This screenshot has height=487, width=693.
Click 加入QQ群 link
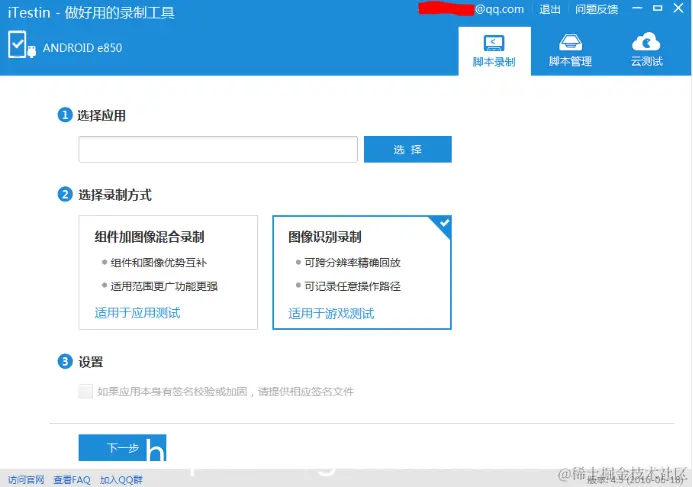(x=121, y=479)
